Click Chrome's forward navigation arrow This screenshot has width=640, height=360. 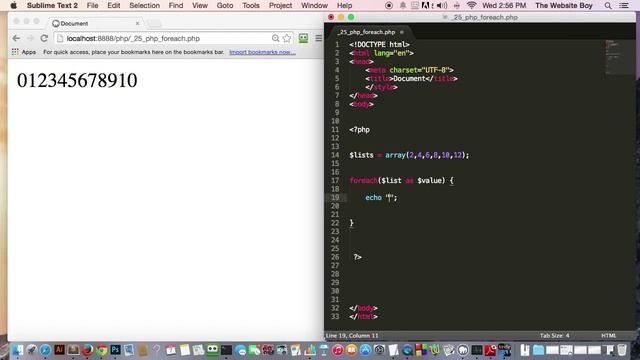(x=30, y=38)
